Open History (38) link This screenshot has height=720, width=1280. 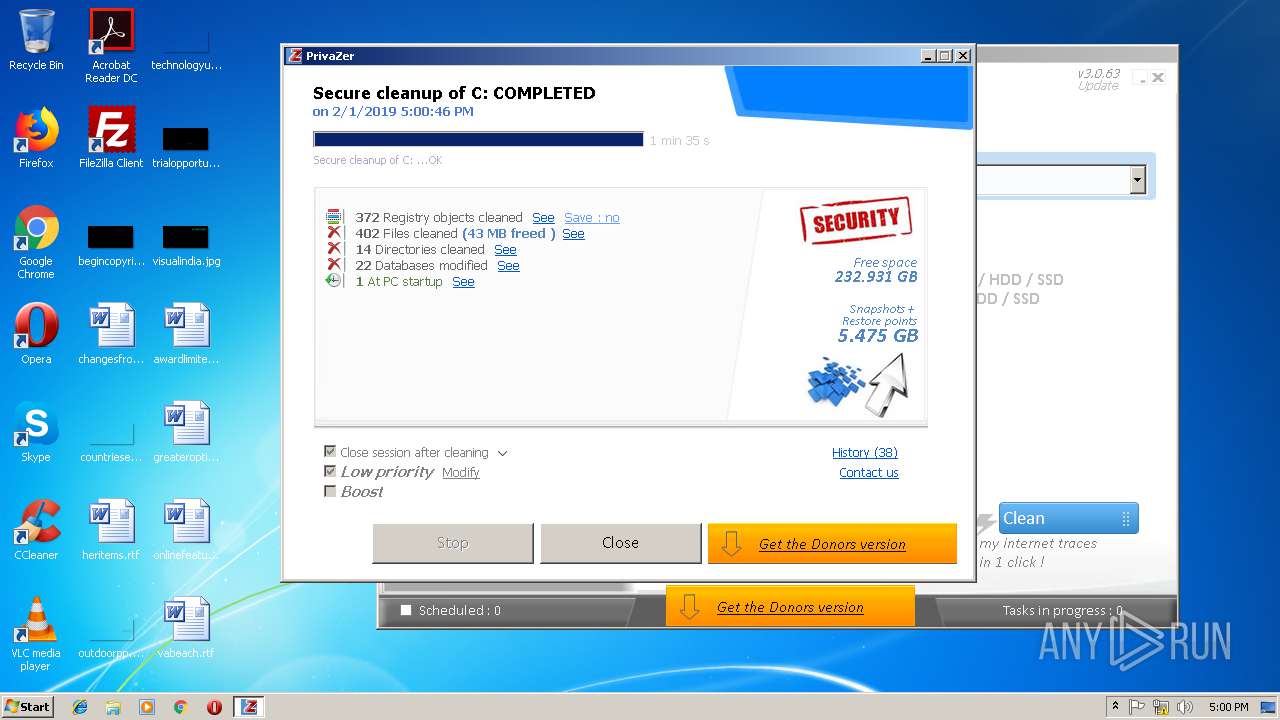point(865,452)
